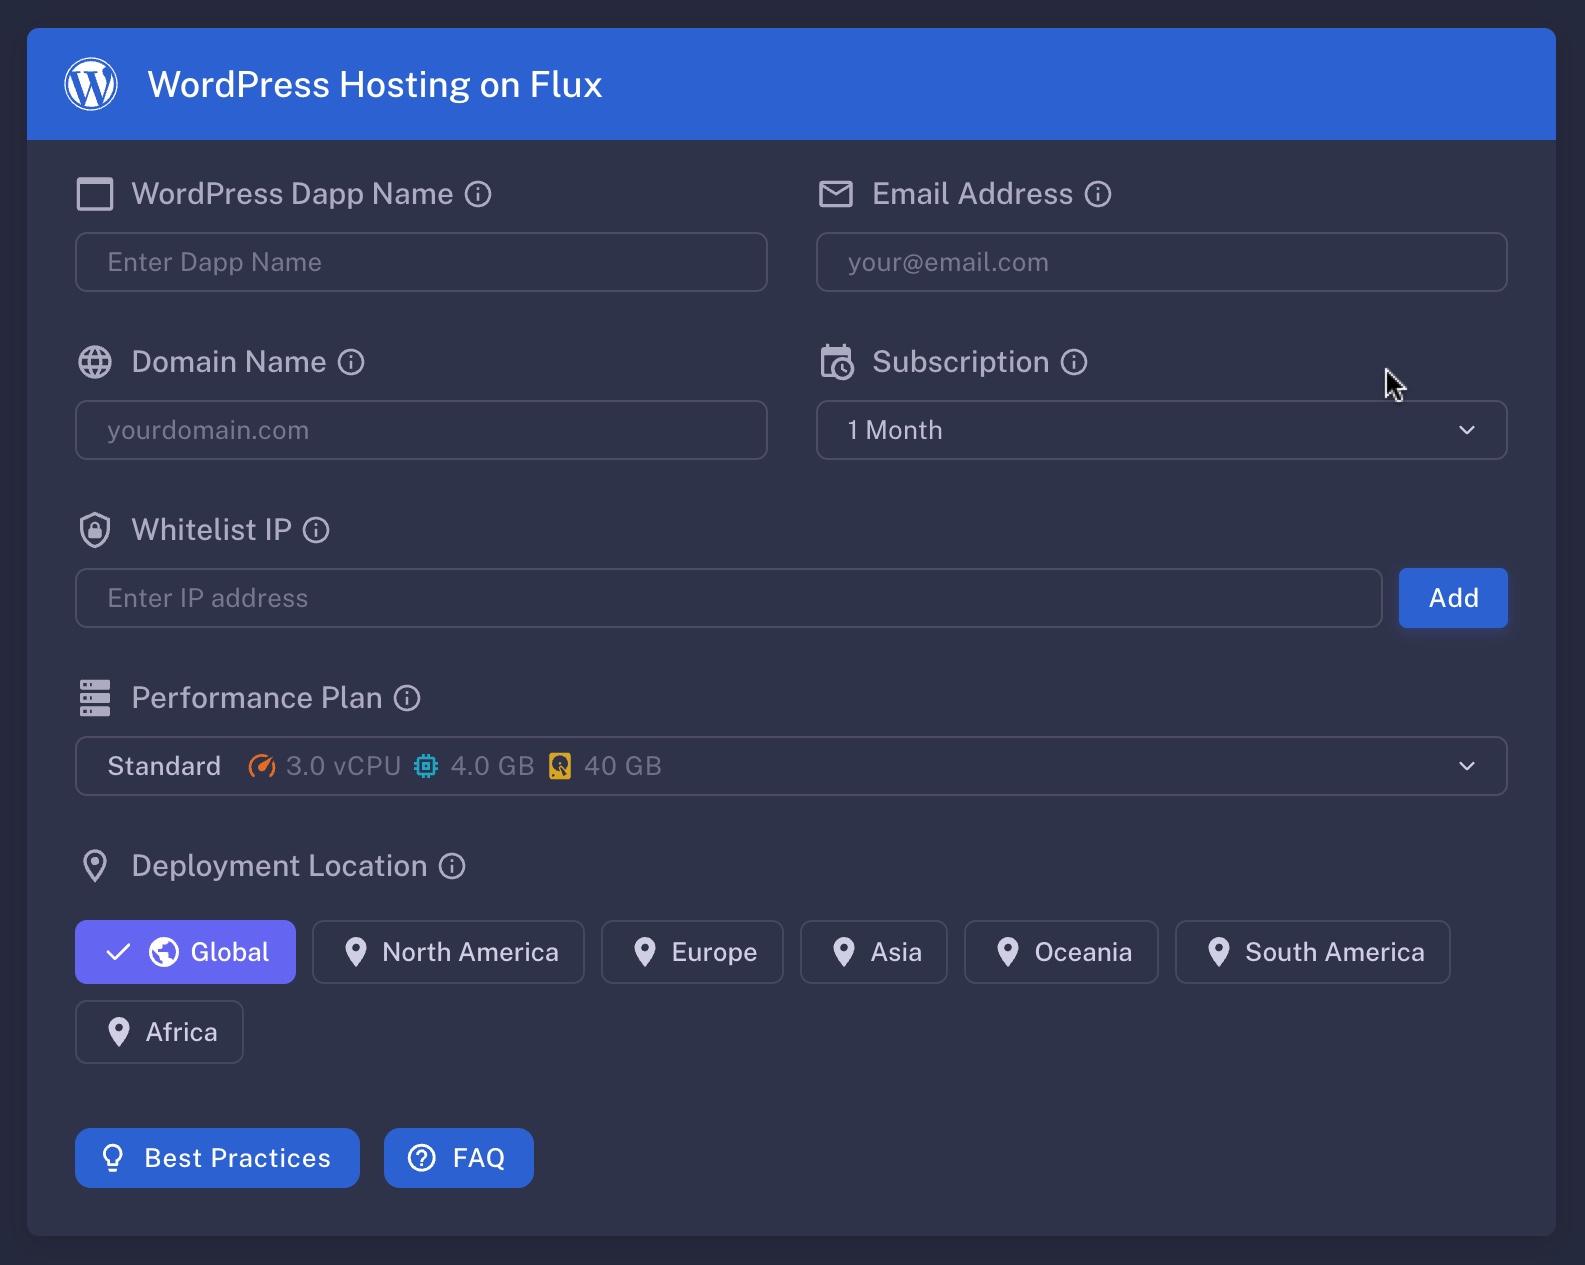Click the WordPress logo in header
The width and height of the screenshot is (1585, 1265).
click(x=91, y=84)
